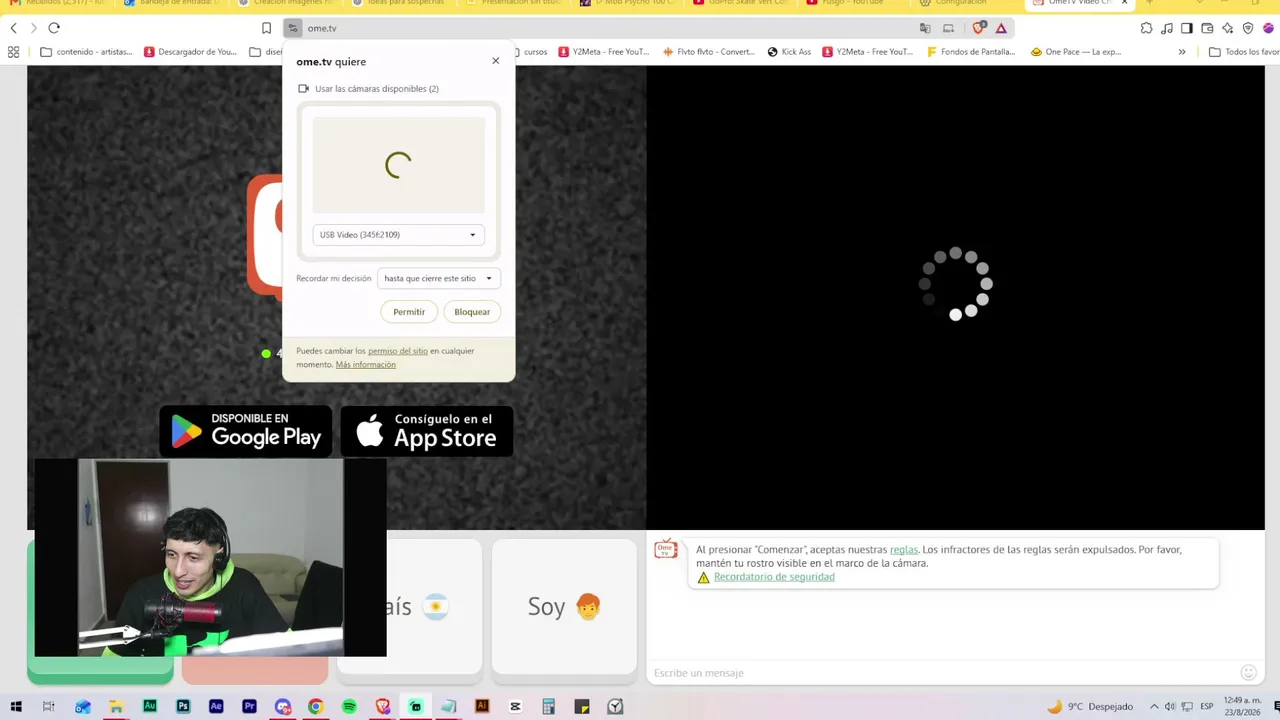Open the 'Flvto flvto - Convert...' bookmark
This screenshot has height=720, width=1280.
point(708,52)
